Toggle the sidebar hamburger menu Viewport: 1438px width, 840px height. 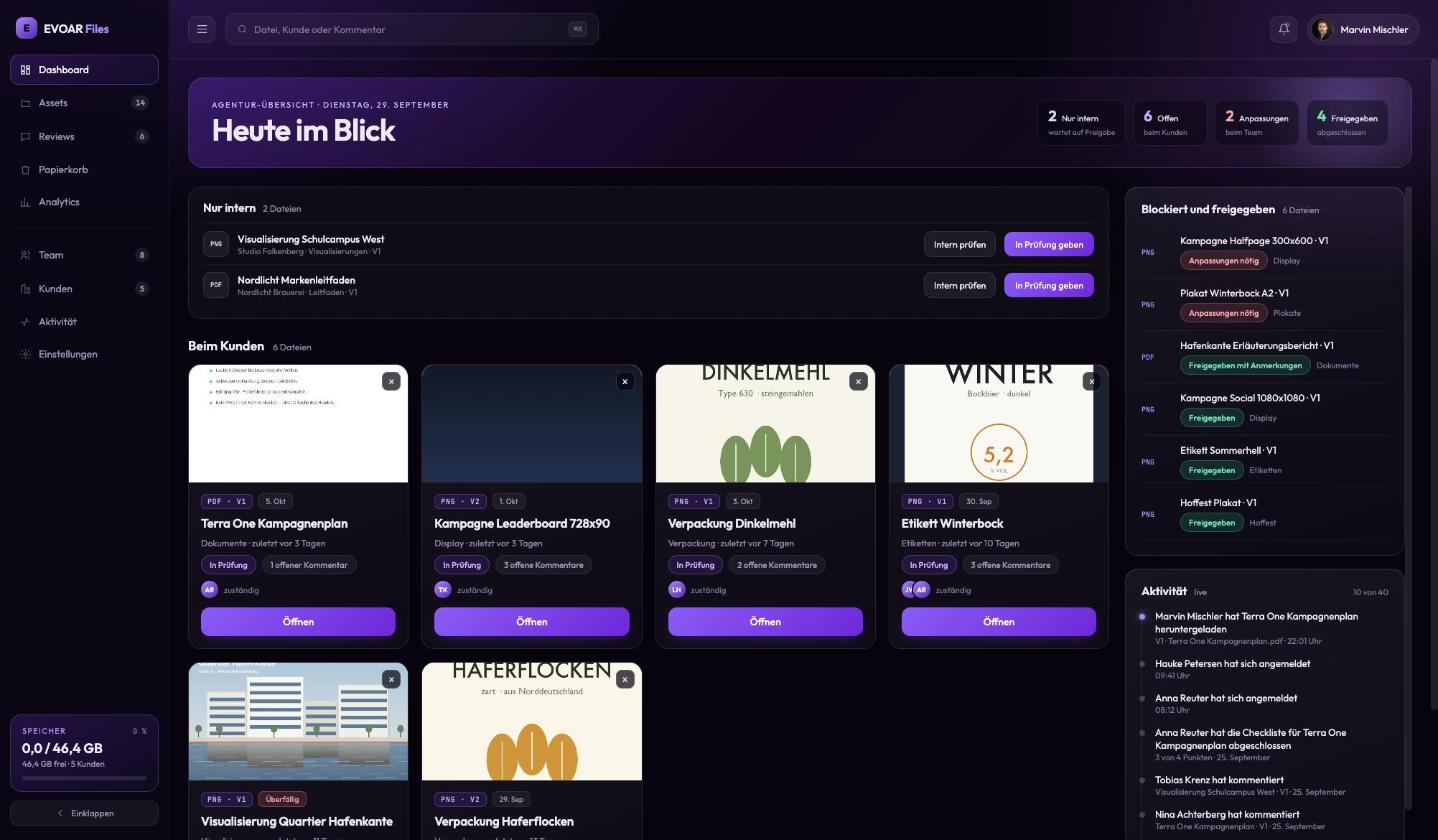[202, 29]
